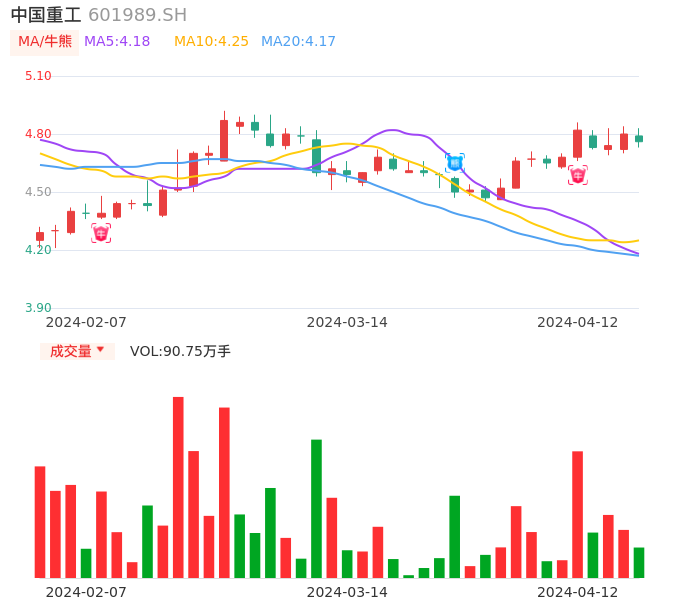The width and height of the screenshot is (686, 606).
Task: Toggle the MA20 moving average line
Action: click(x=298, y=42)
